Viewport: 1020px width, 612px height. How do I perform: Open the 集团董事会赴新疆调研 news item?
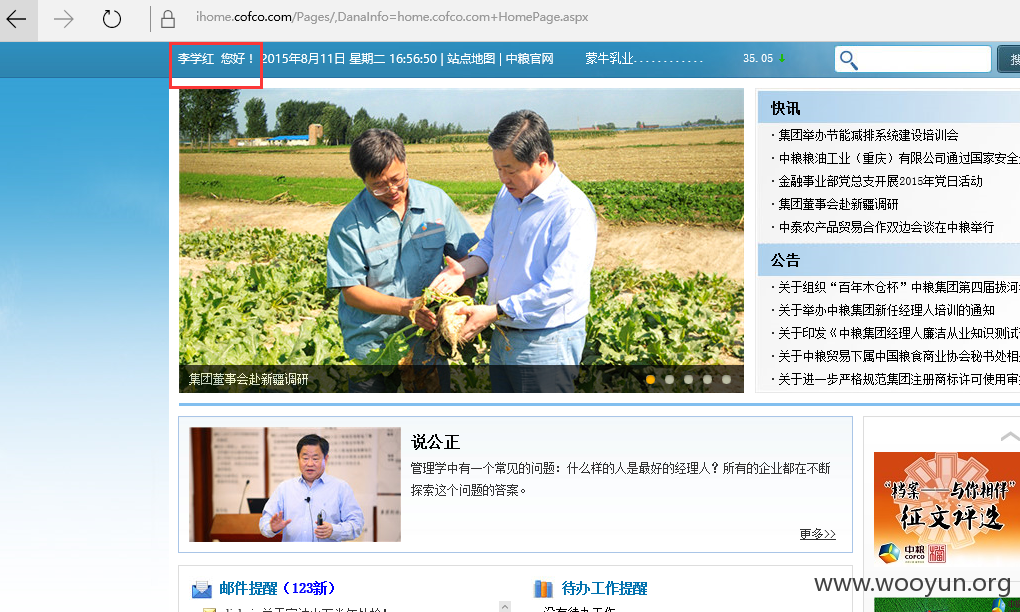(838, 204)
